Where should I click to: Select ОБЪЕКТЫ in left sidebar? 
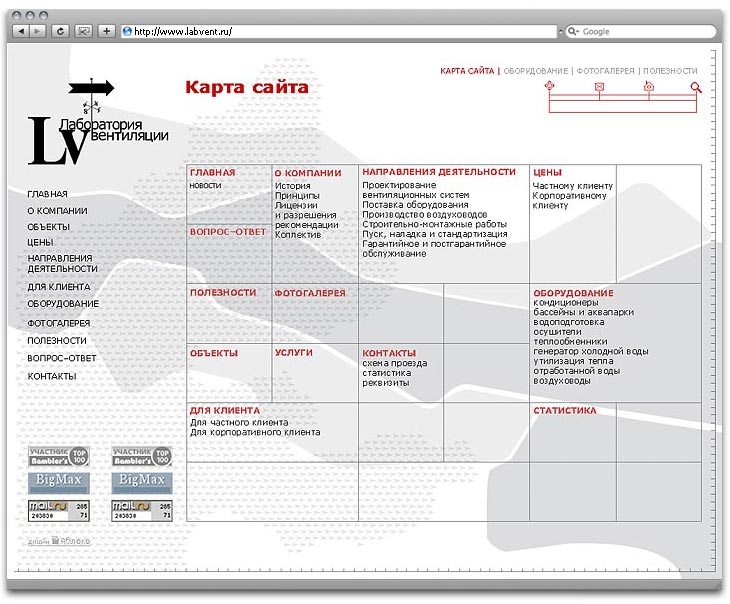click(x=48, y=227)
